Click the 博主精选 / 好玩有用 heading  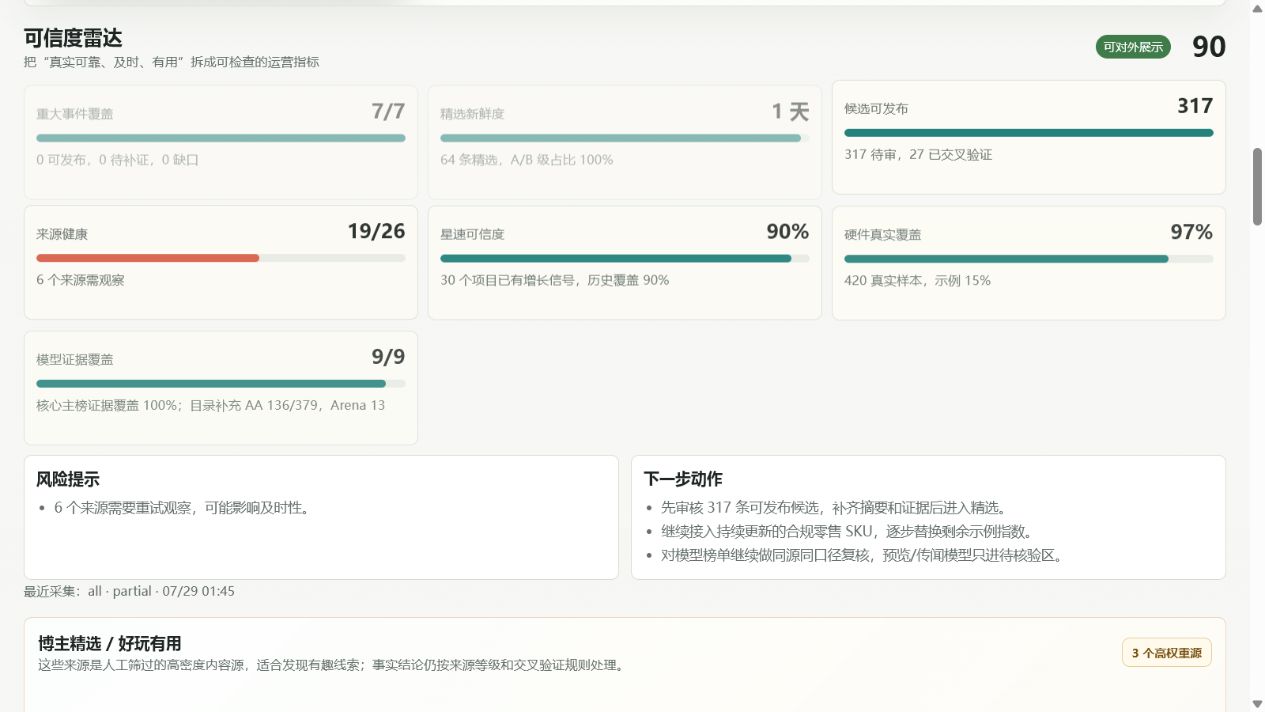coord(110,643)
